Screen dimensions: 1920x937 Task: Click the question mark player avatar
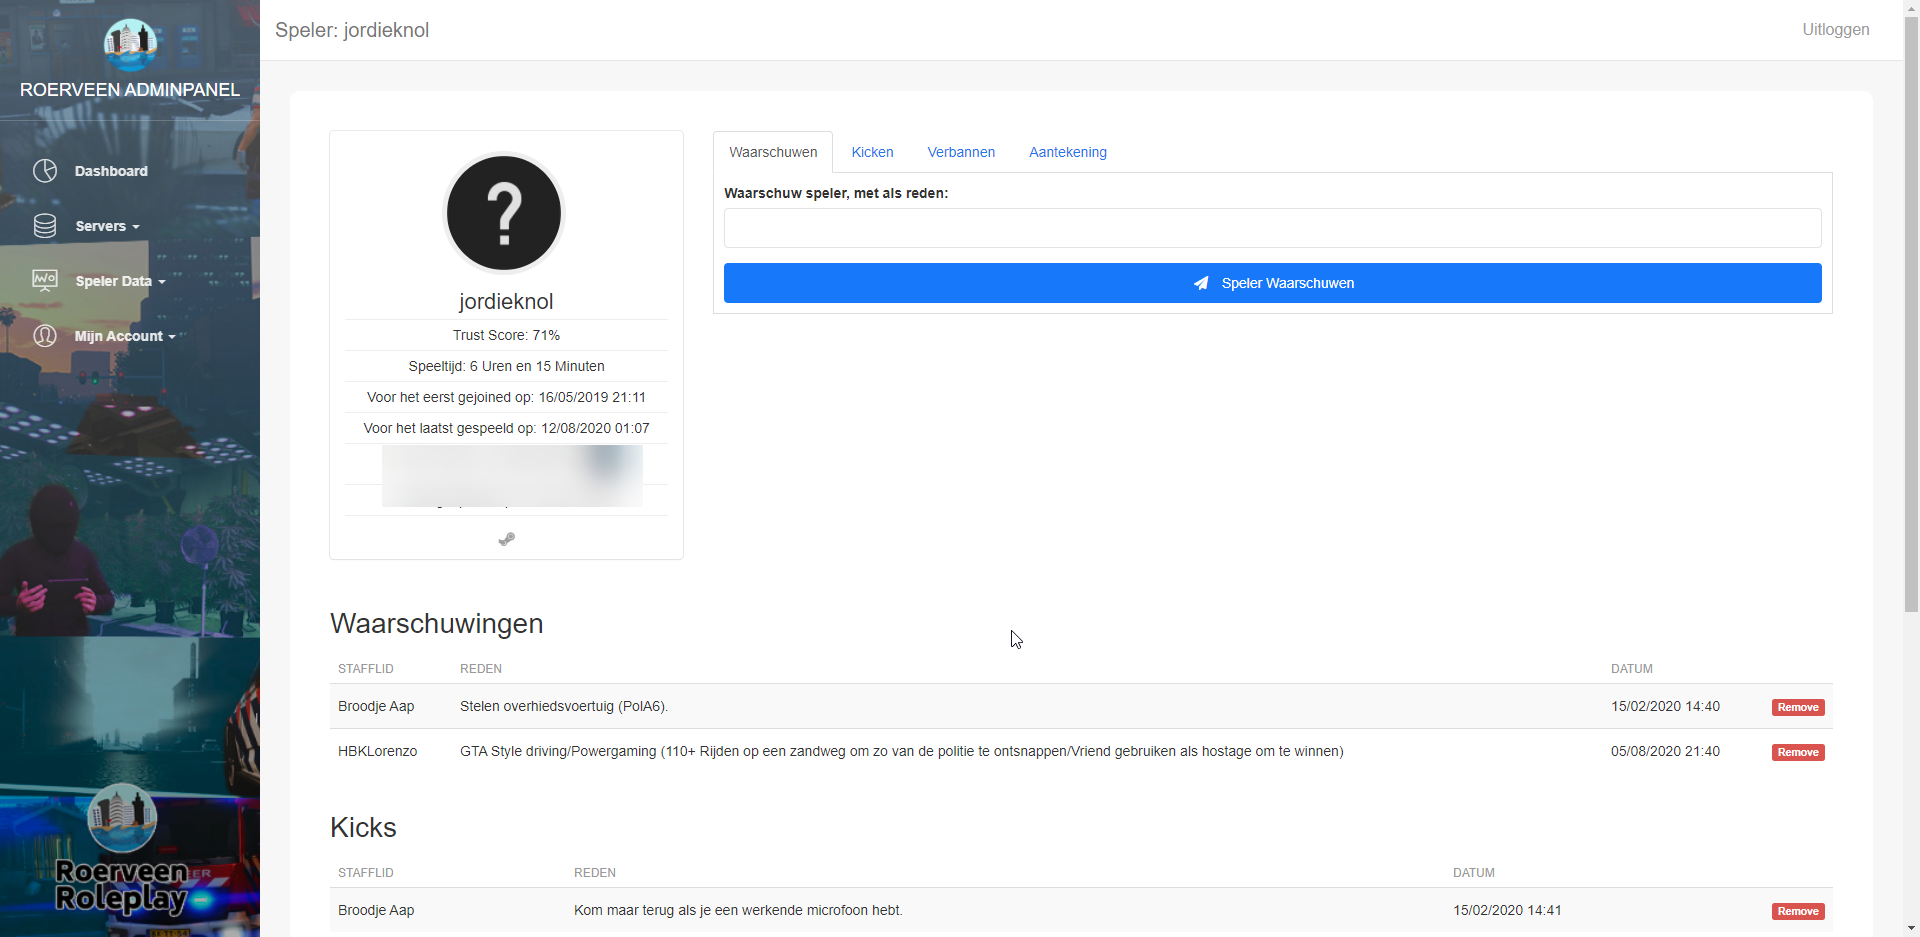pos(505,213)
